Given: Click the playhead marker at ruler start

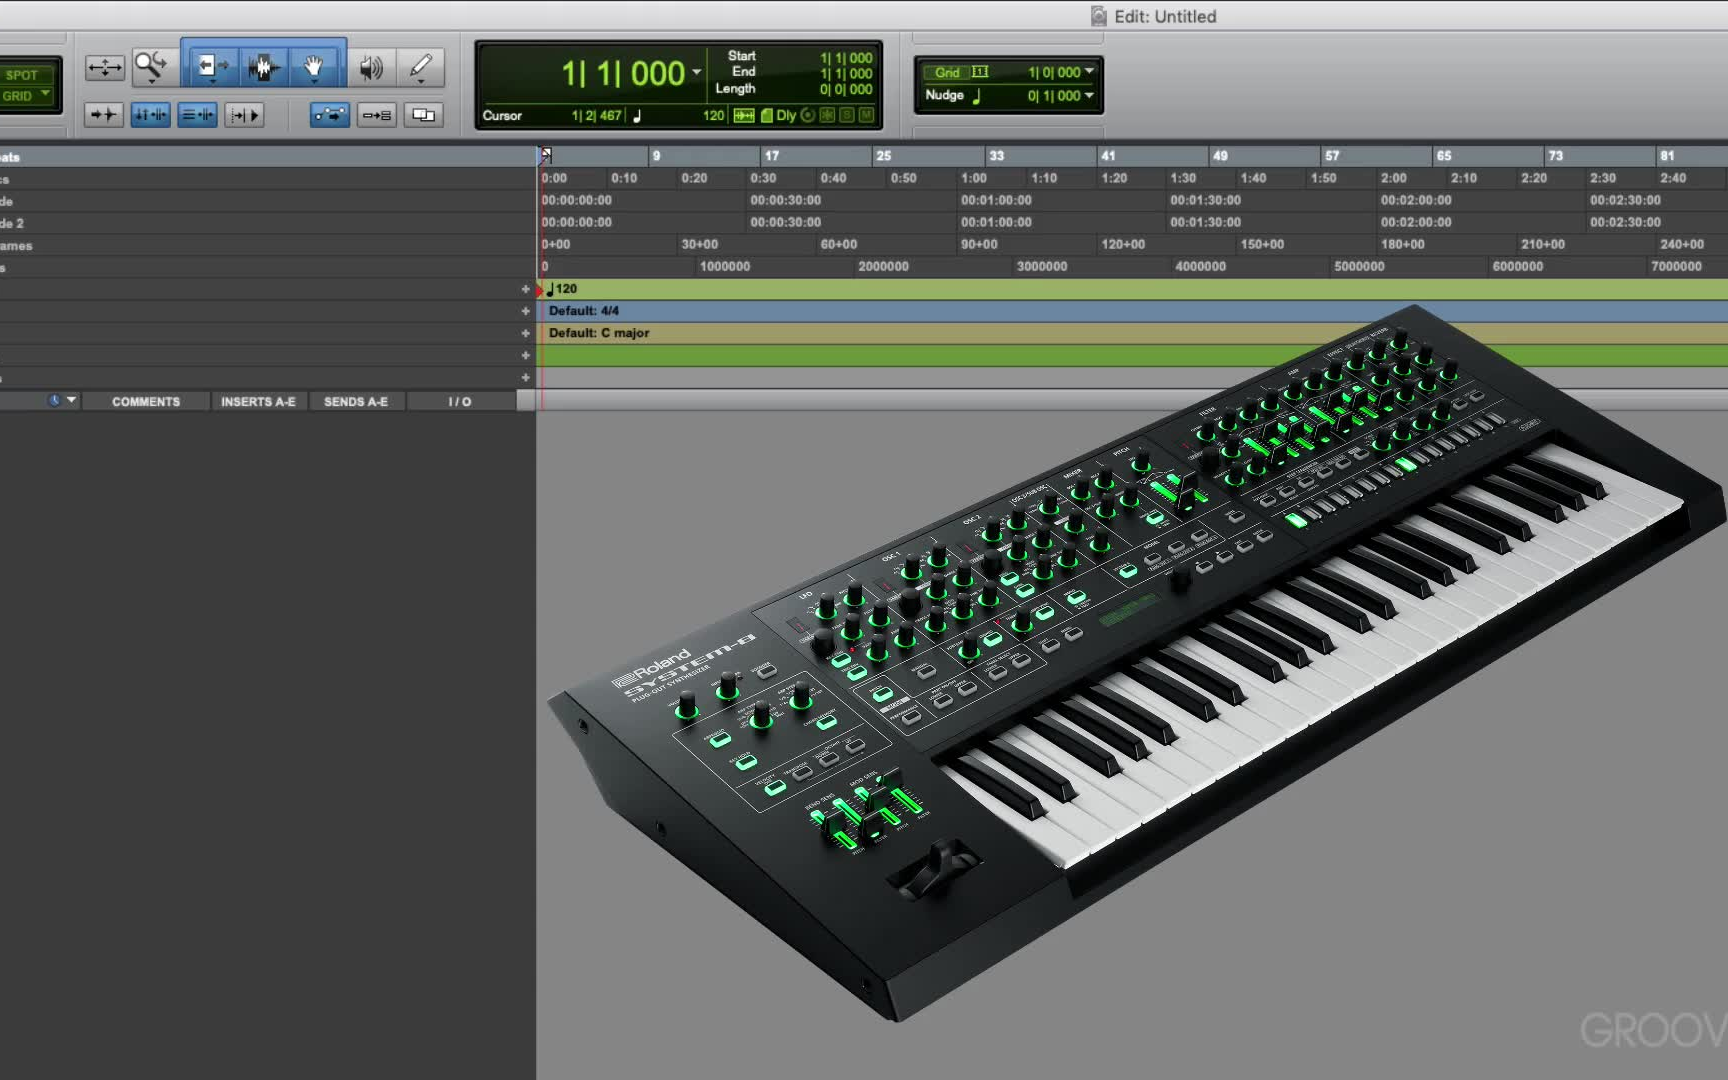Looking at the screenshot, I should pyautogui.click(x=545, y=155).
